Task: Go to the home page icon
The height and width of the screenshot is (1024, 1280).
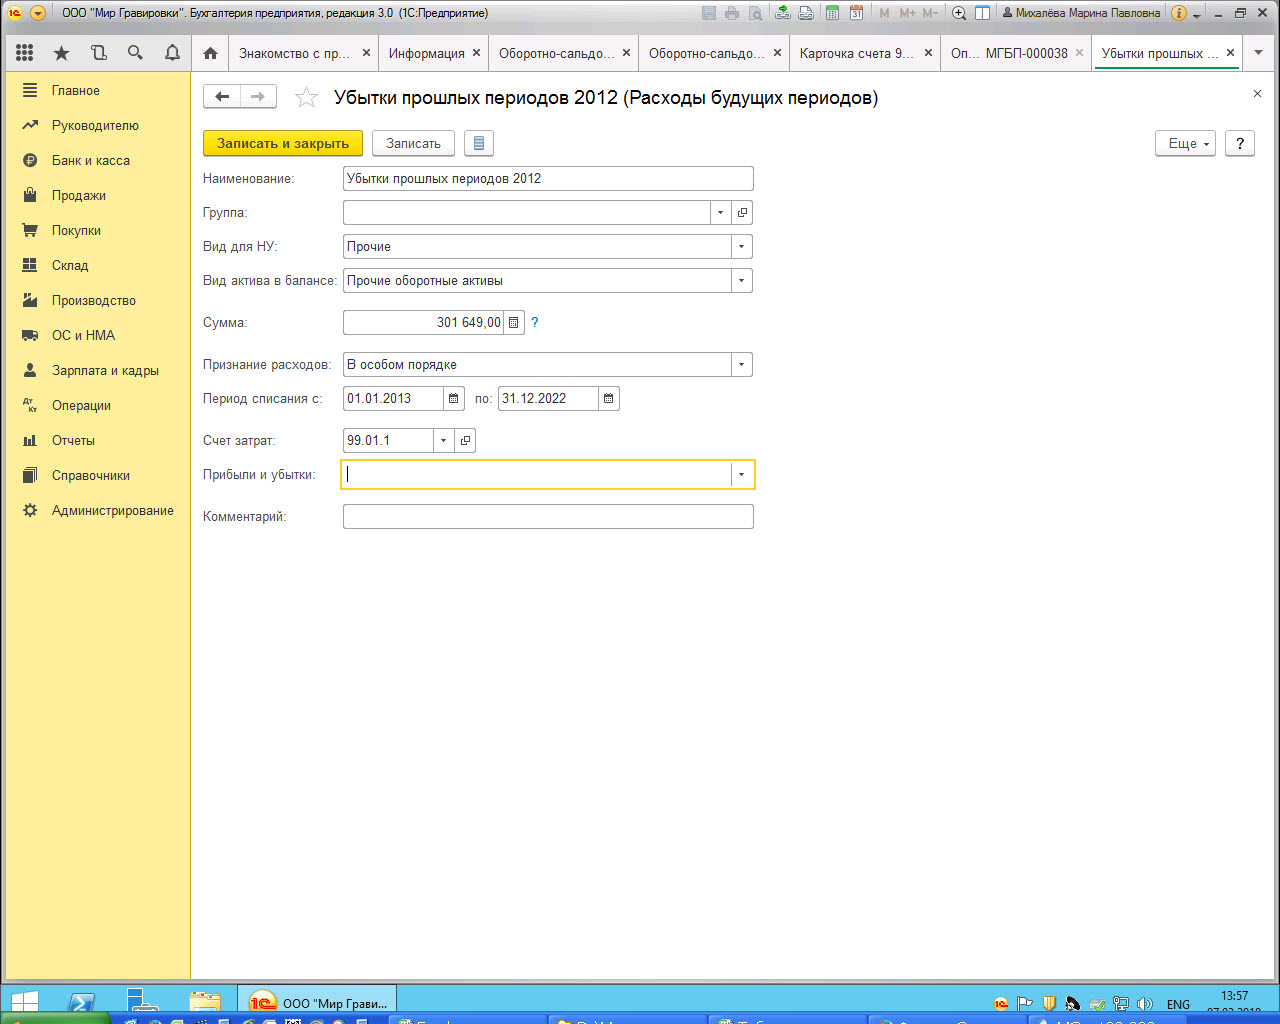Action: tap(210, 53)
